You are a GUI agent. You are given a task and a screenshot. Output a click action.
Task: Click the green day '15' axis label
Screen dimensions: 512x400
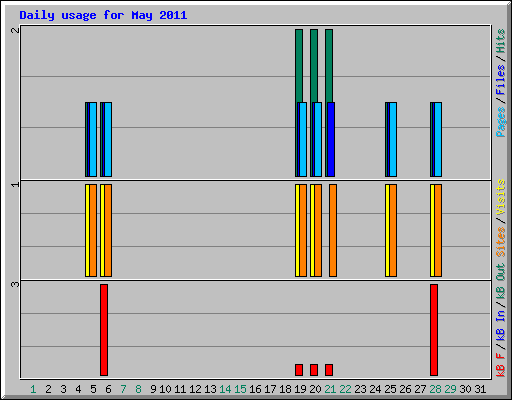tap(240, 389)
